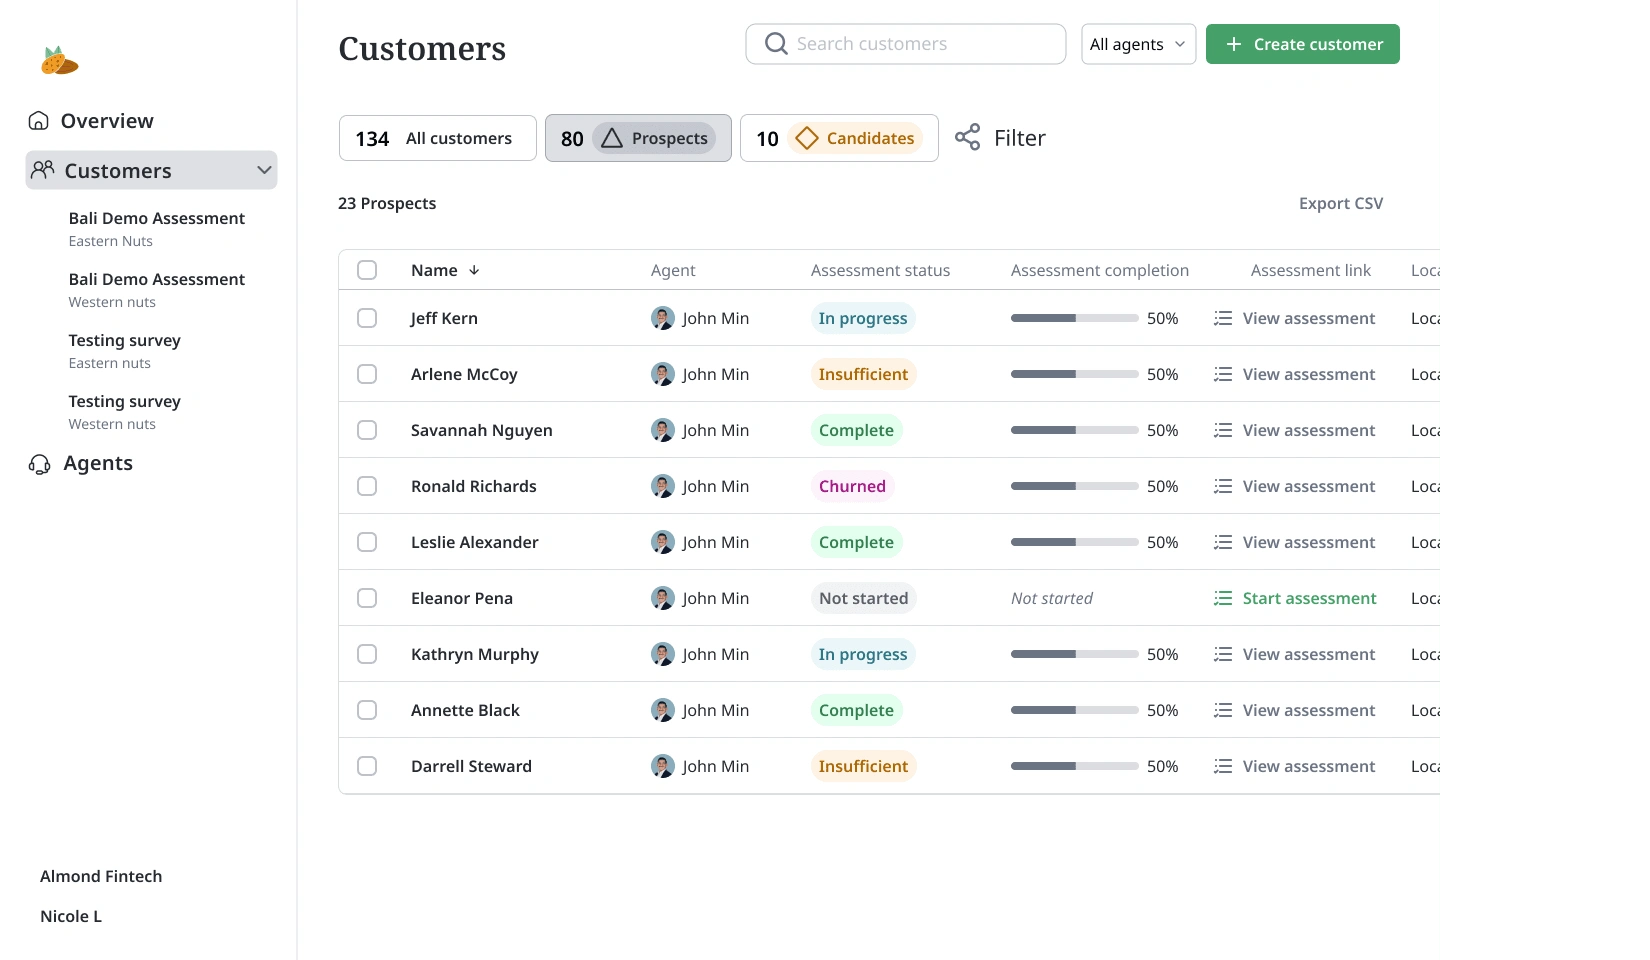The height and width of the screenshot is (960, 1650).
Task: Click list icon beside Savannah Nguyen's View assessment
Action: click(1222, 430)
